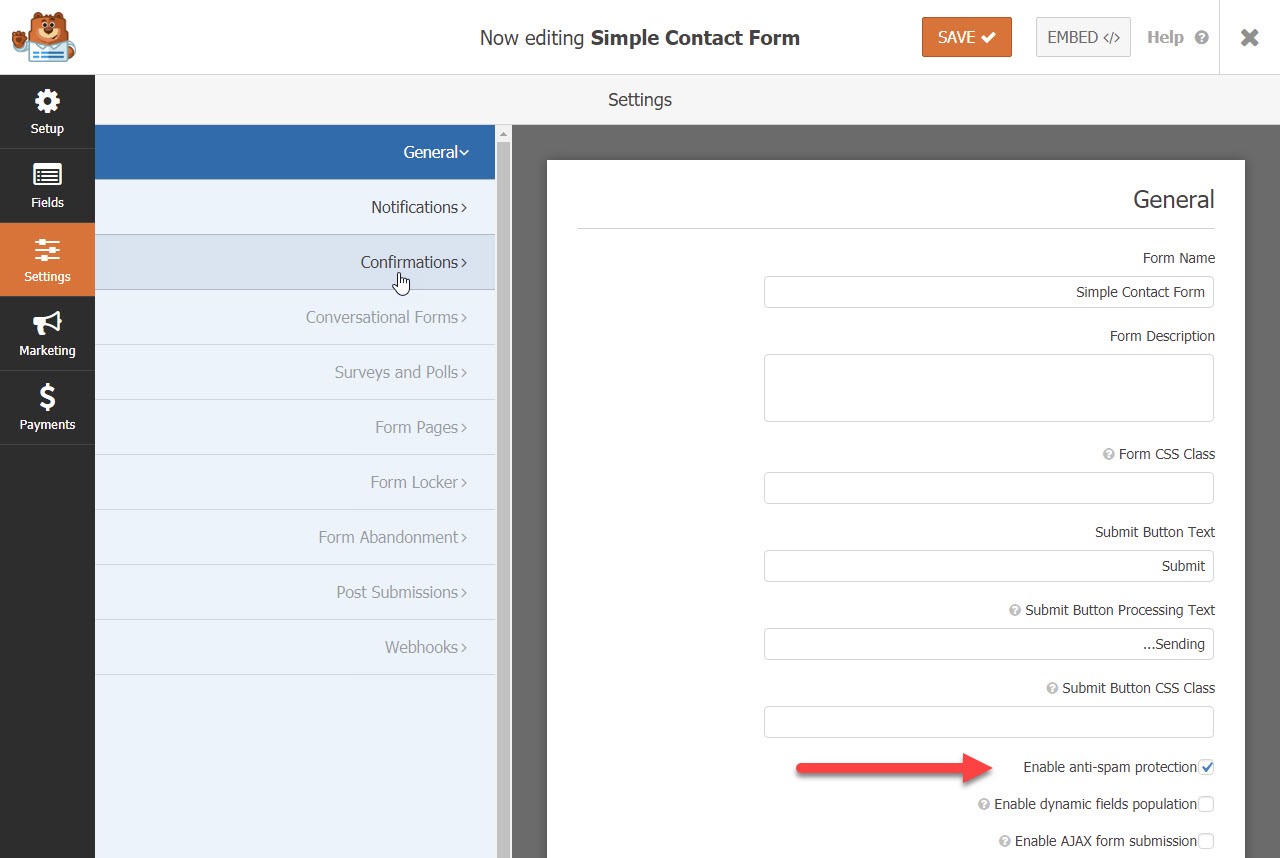Click the settings list vertical scrollbar
1280x858 pixels.
tap(503, 400)
